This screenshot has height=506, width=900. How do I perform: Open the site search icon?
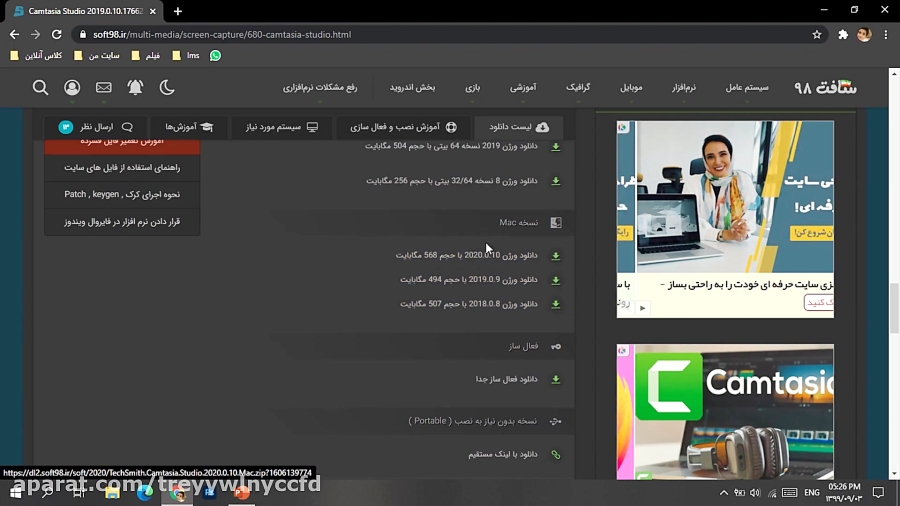[x=40, y=87]
